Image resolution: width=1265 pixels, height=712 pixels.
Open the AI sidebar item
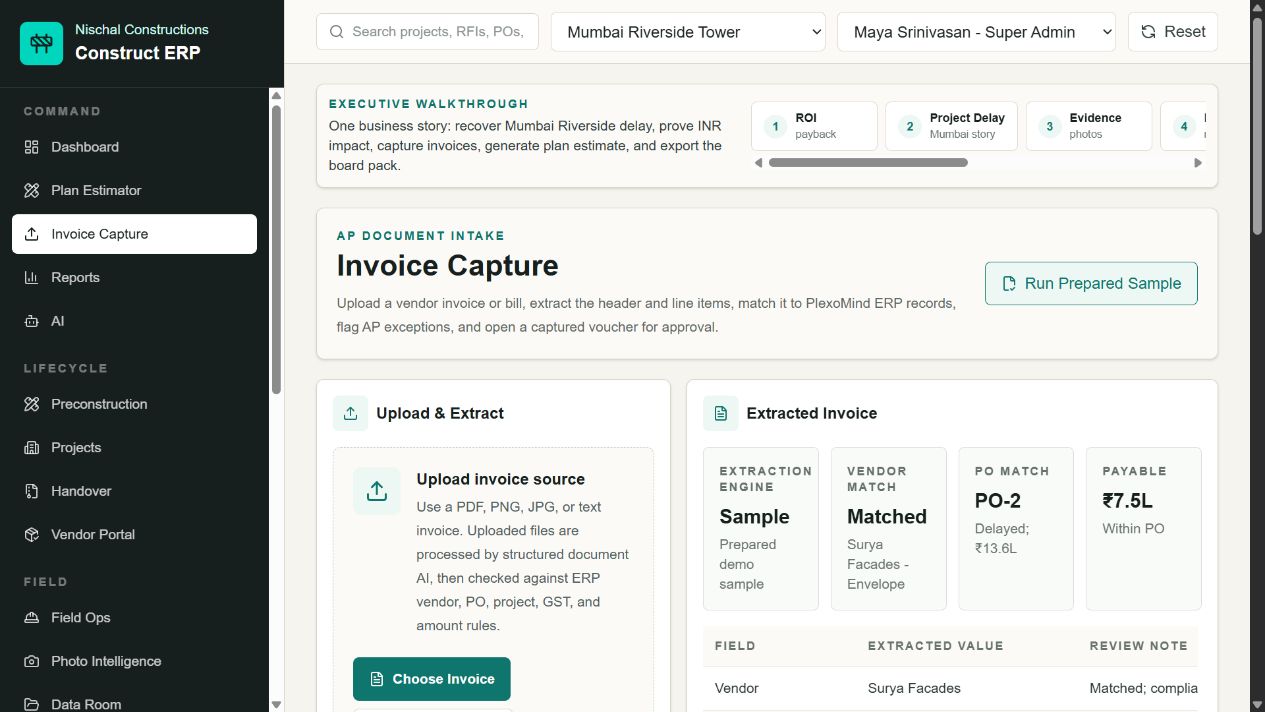pos(134,321)
